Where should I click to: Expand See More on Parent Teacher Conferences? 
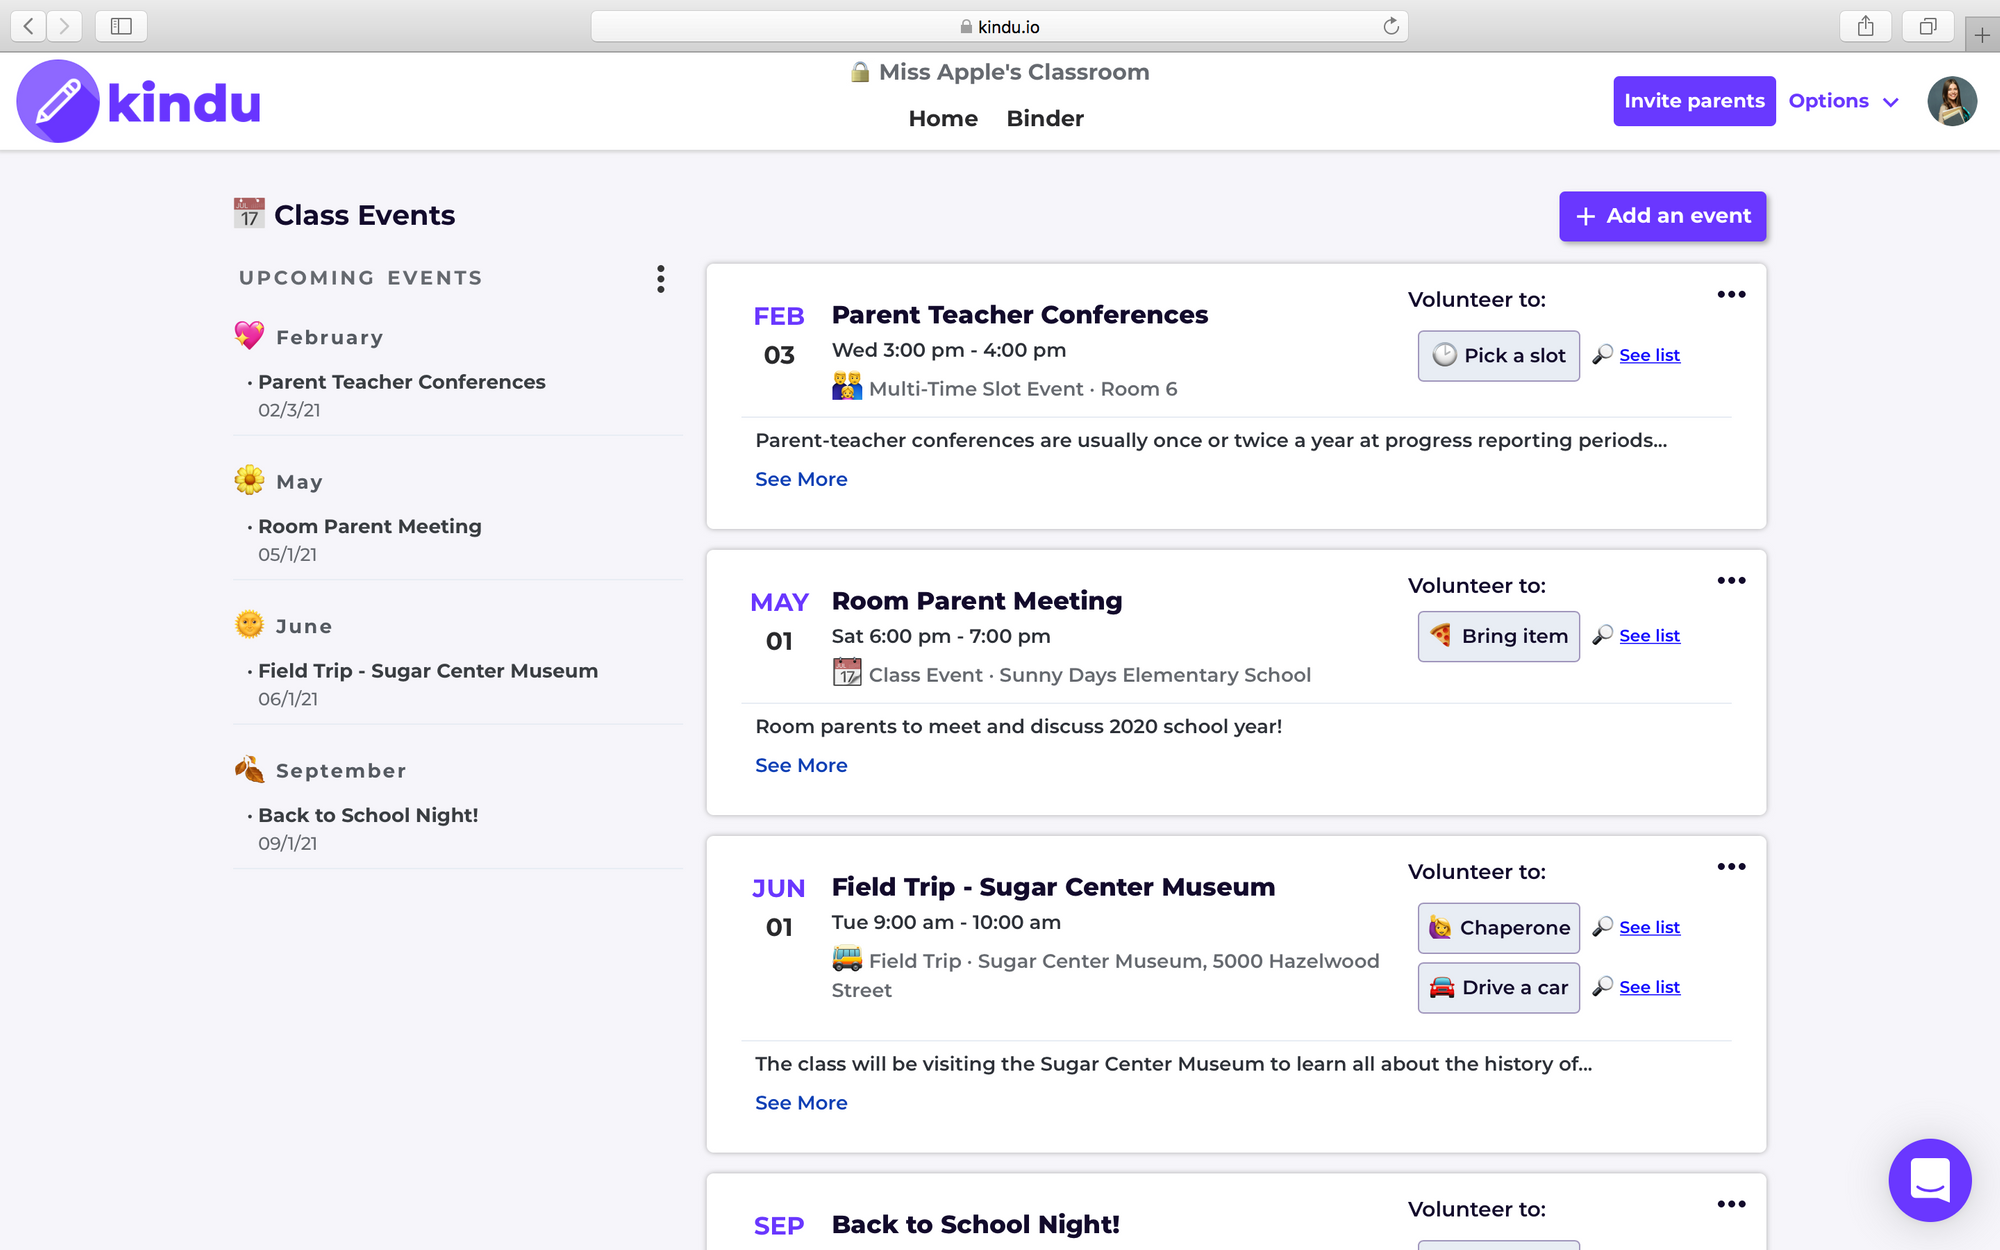pos(801,479)
